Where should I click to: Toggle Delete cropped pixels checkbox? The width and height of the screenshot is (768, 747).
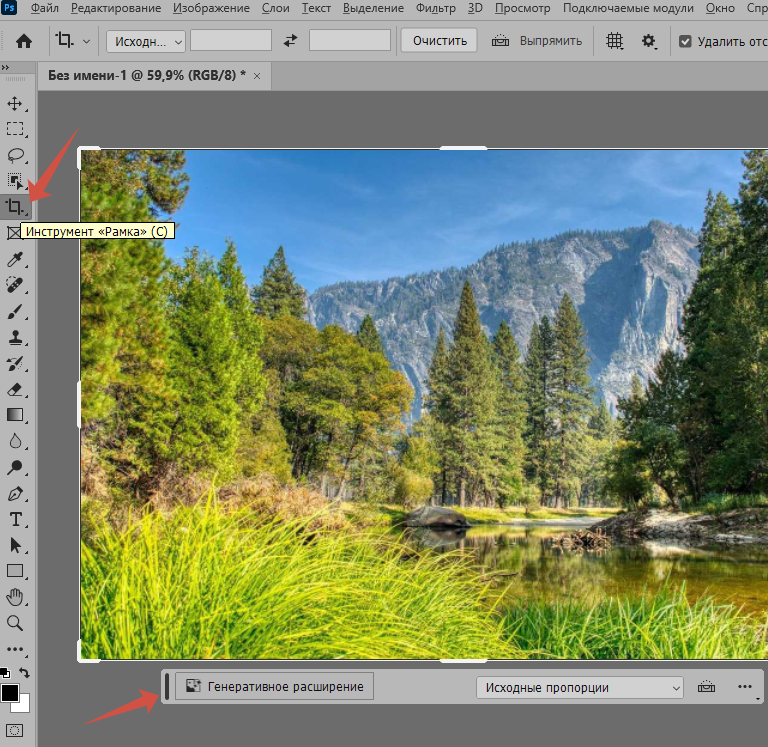[x=685, y=42]
